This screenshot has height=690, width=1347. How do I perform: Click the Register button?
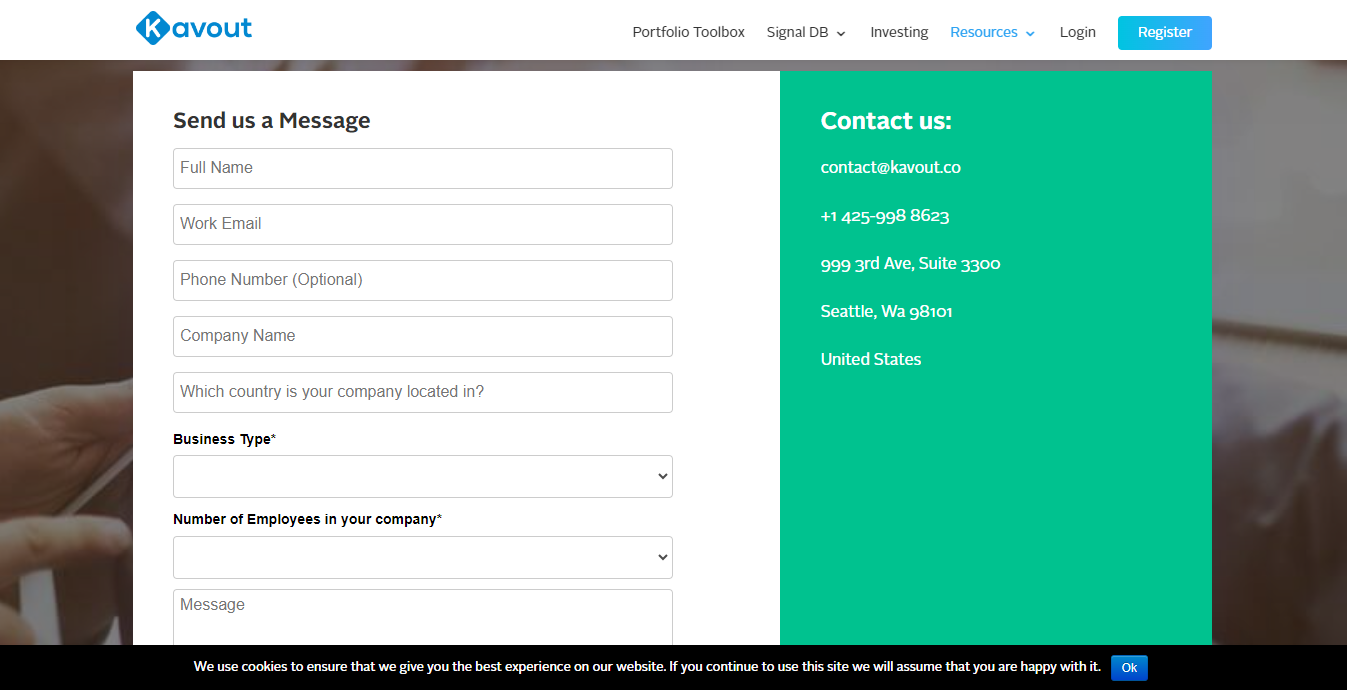[1165, 32]
